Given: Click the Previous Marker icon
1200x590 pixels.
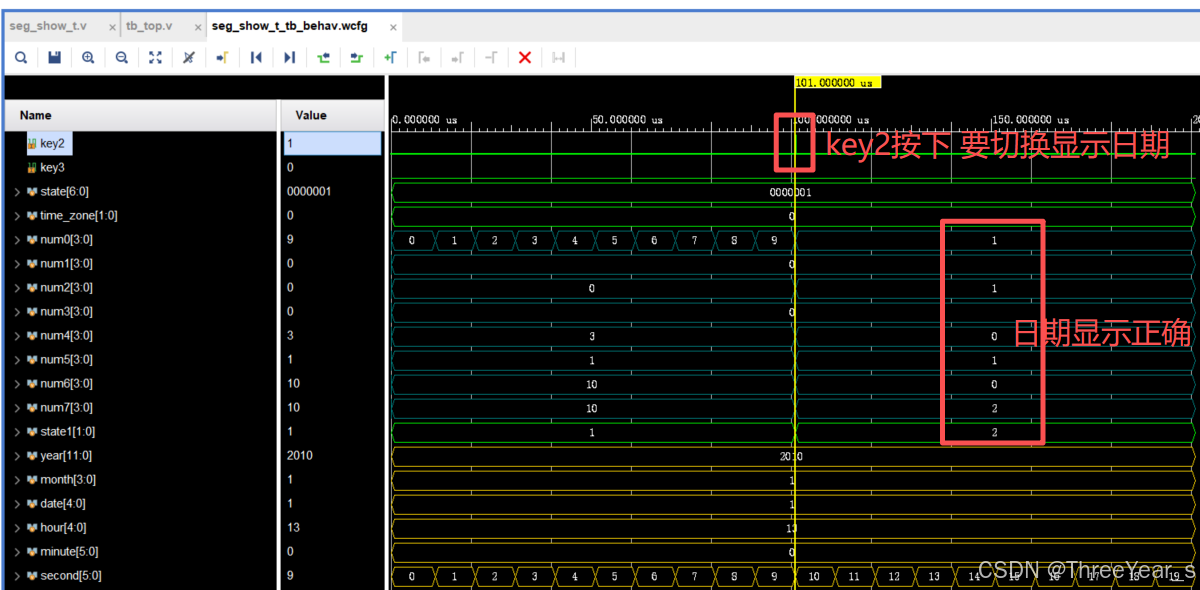Looking at the screenshot, I should tap(424, 58).
